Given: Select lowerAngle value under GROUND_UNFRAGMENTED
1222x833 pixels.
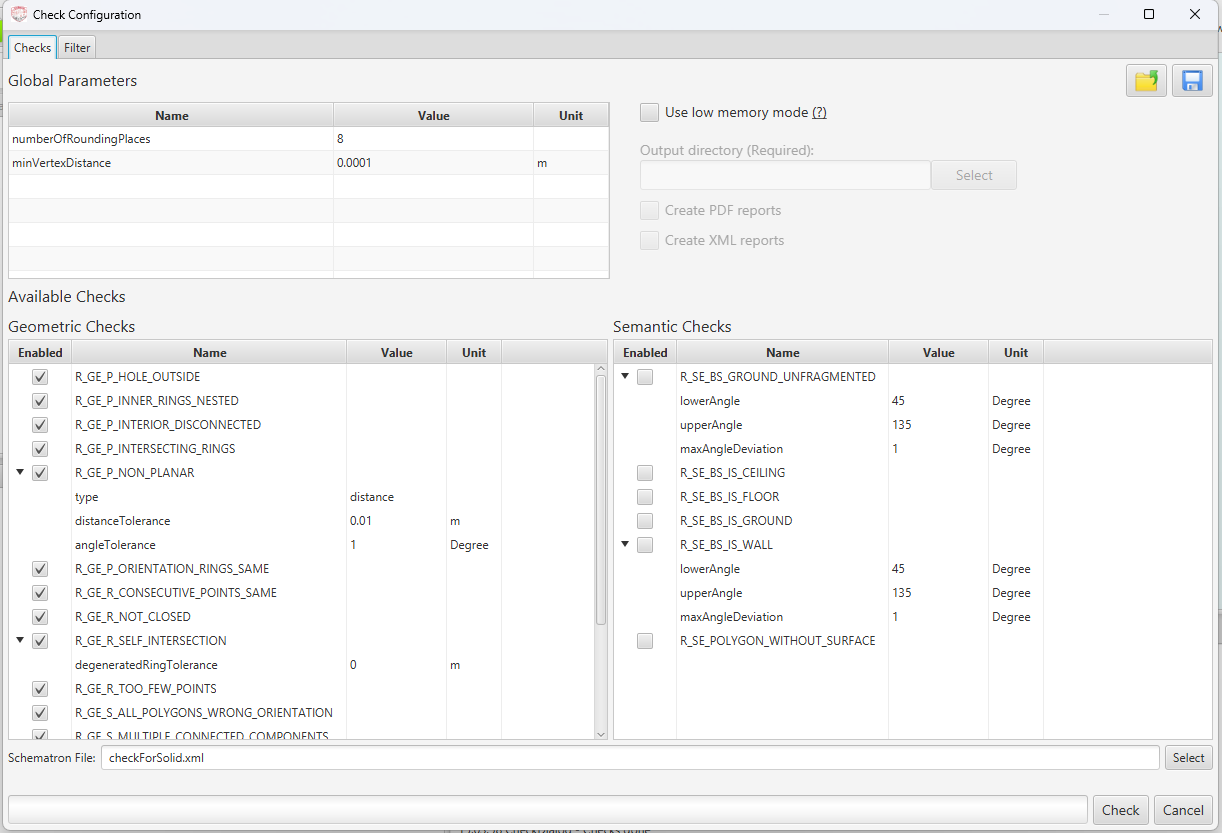Looking at the screenshot, I should click(898, 401).
